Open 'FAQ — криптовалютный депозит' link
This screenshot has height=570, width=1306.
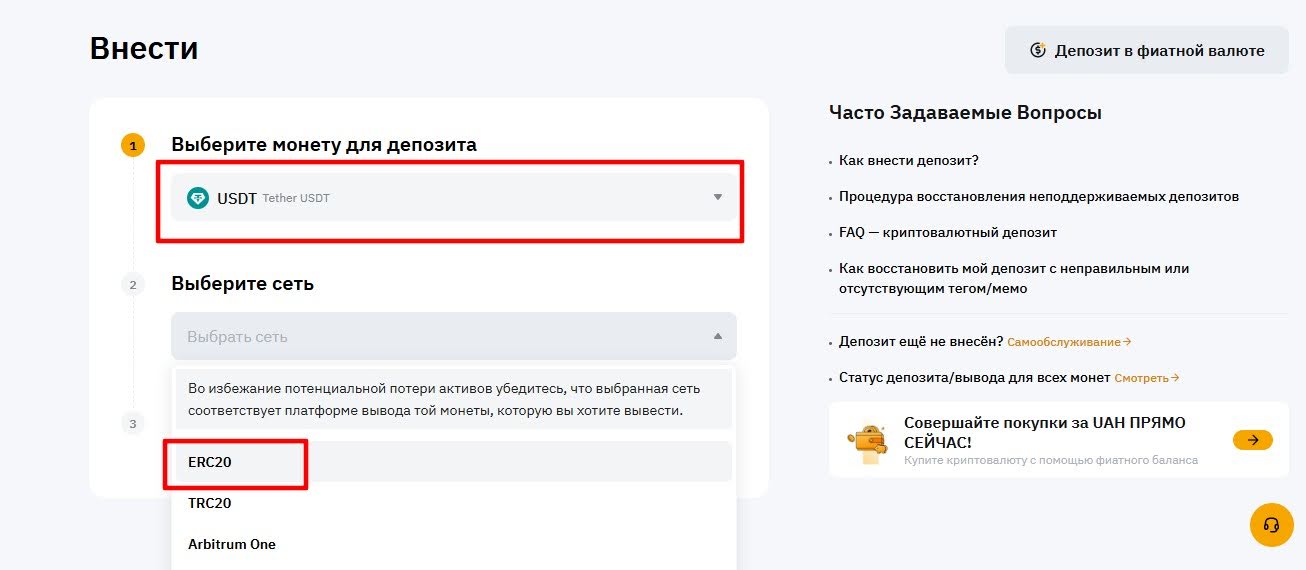point(948,232)
